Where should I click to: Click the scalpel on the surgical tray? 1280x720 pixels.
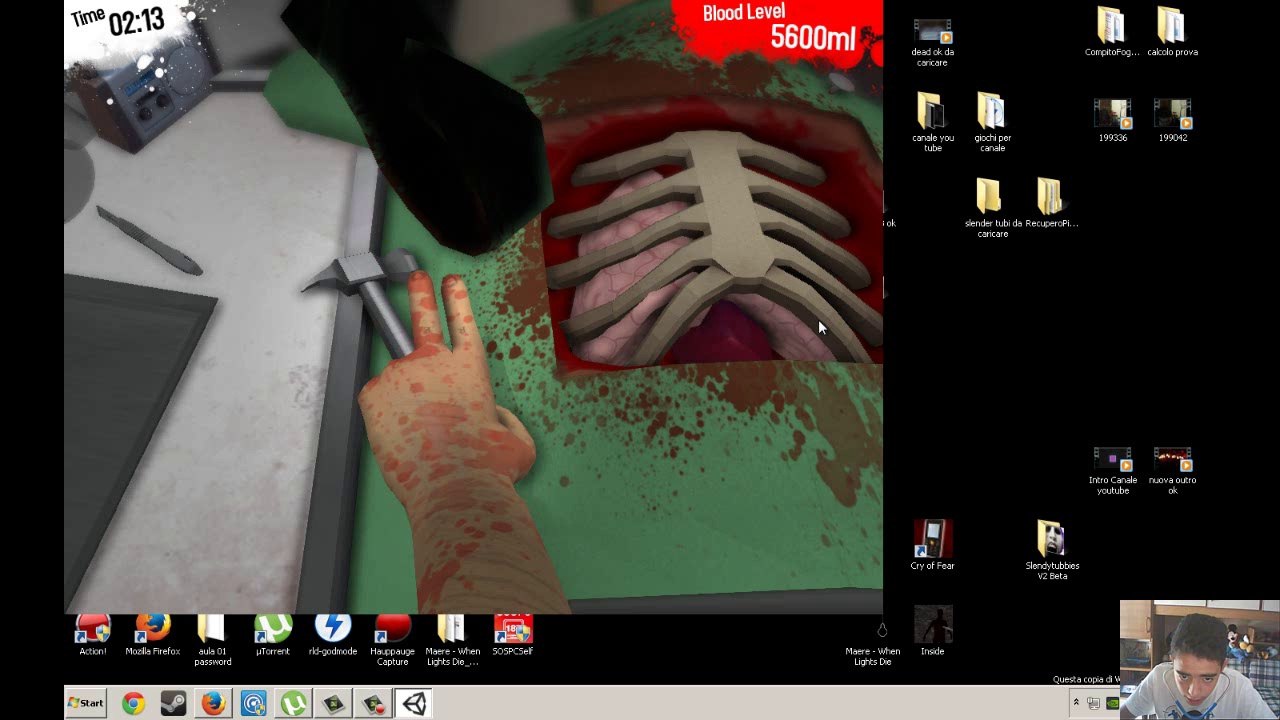point(150,240)
